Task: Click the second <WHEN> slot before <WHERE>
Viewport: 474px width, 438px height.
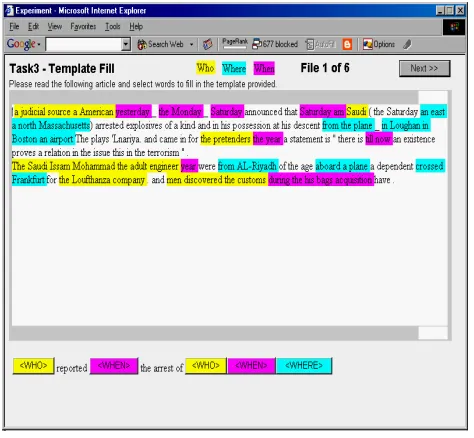Action: pos(251,366)
